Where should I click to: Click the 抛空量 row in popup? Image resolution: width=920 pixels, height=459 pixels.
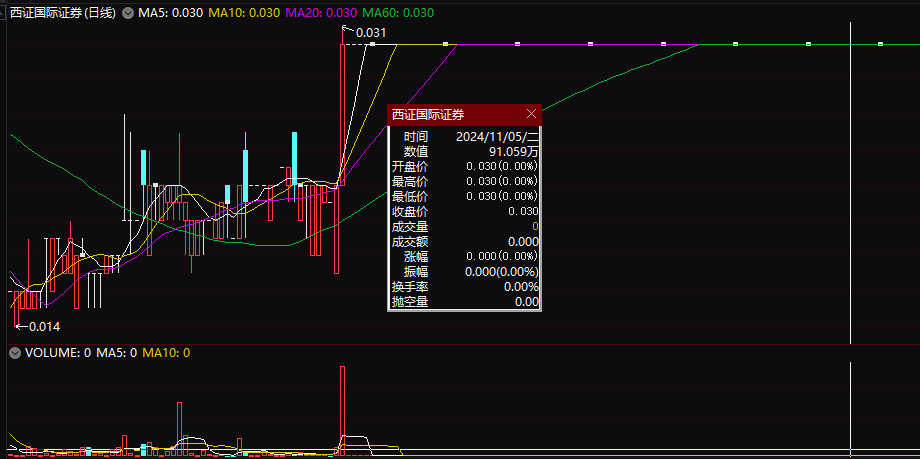465,302
